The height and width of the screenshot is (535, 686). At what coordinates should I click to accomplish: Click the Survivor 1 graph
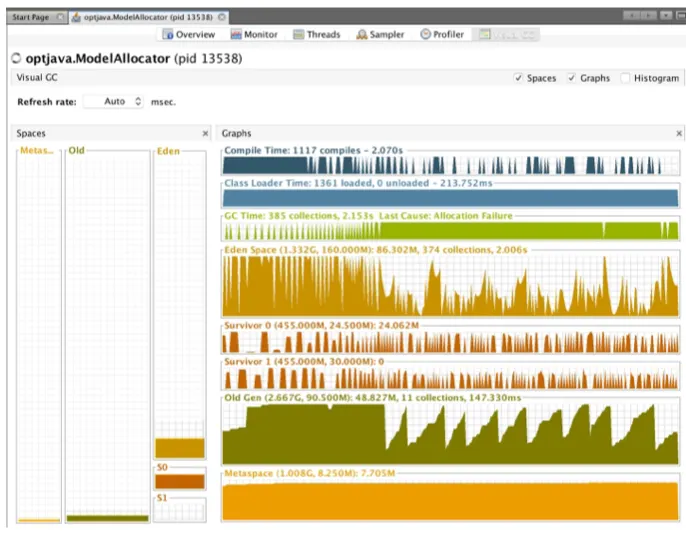451,378
